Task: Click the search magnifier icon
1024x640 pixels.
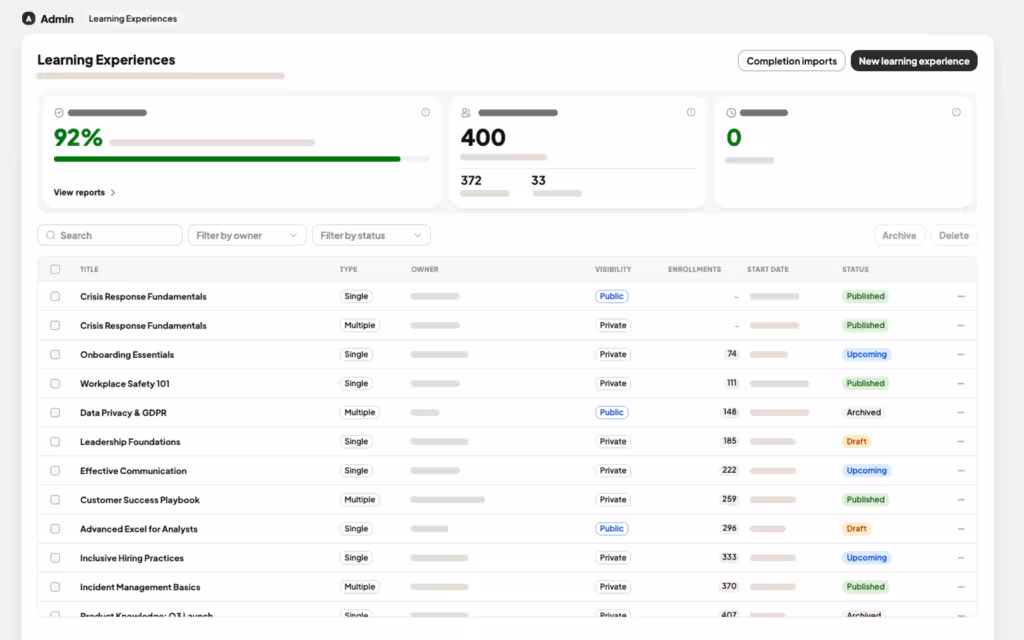Action: [50, 235]
